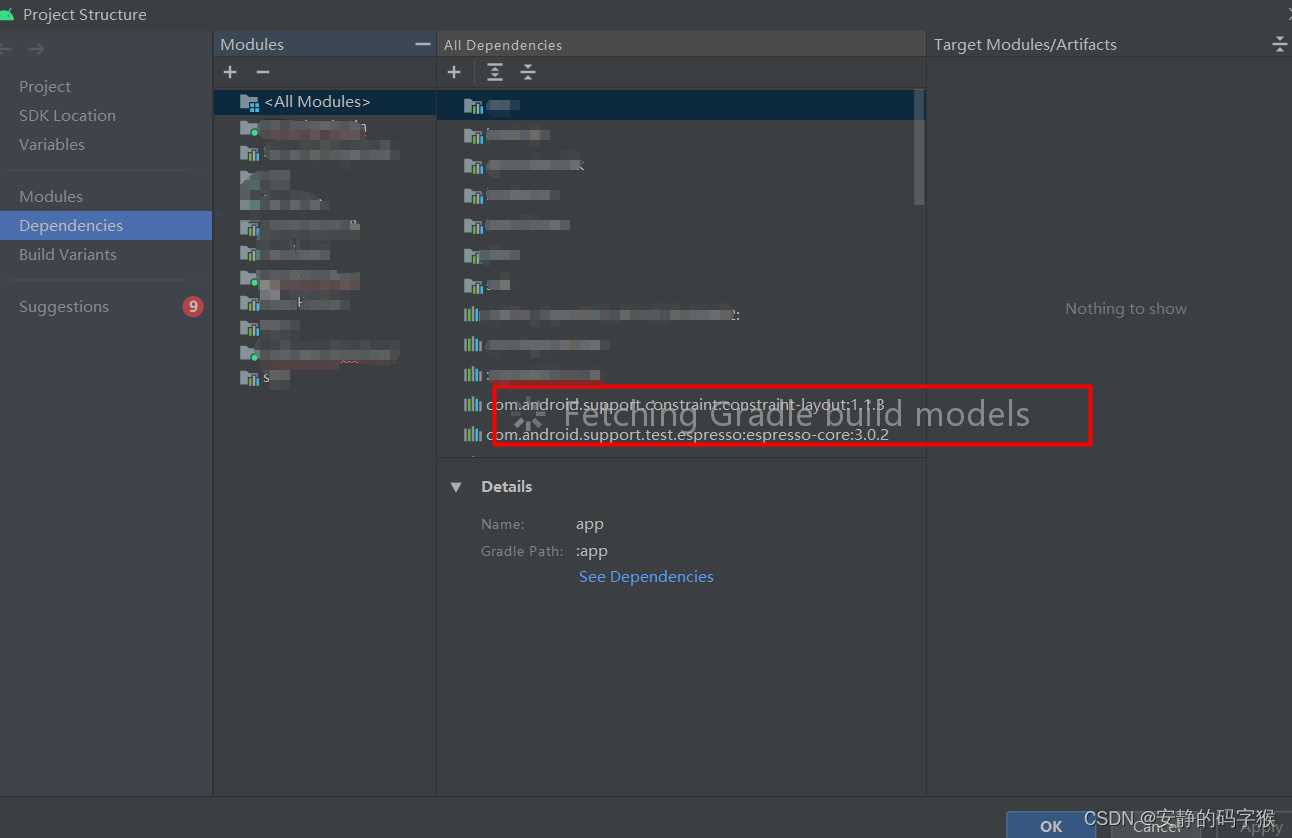Image resolution: width=1292 pixels, height=838 pixels.
Task: Select Dependencies in sidebar
Action: [106, 226]
